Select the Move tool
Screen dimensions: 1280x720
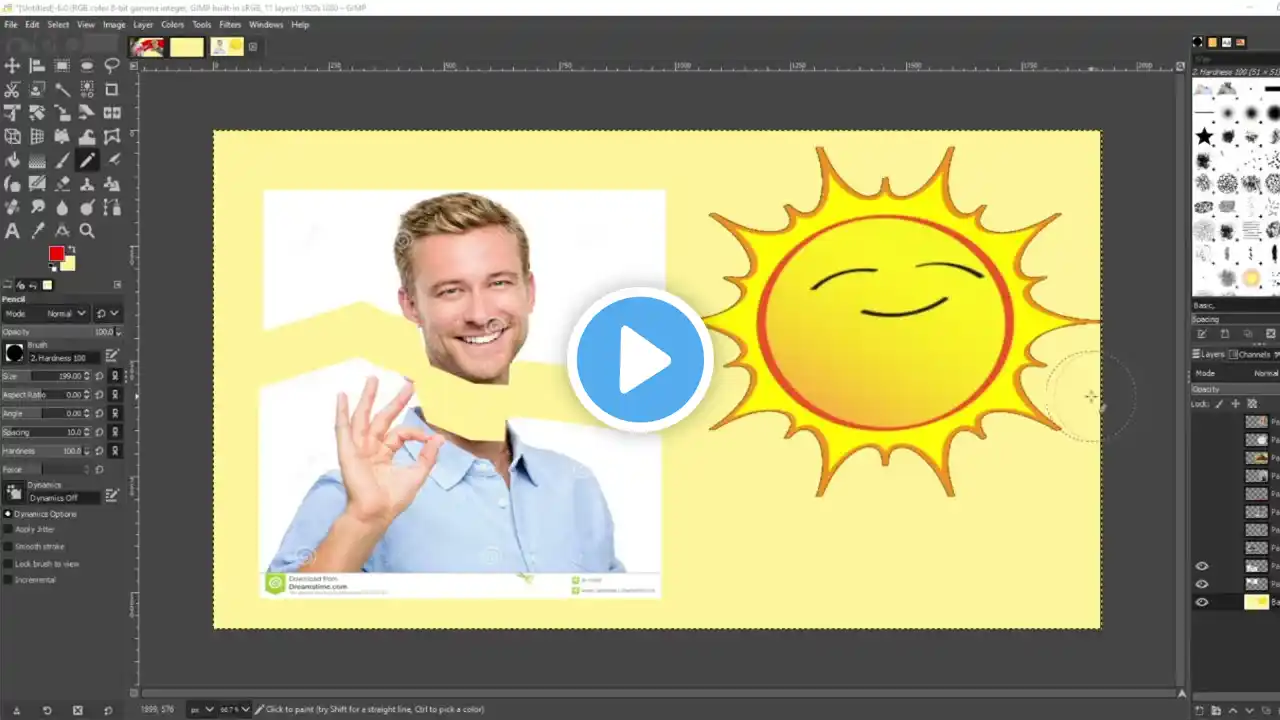tap(12, 66)
